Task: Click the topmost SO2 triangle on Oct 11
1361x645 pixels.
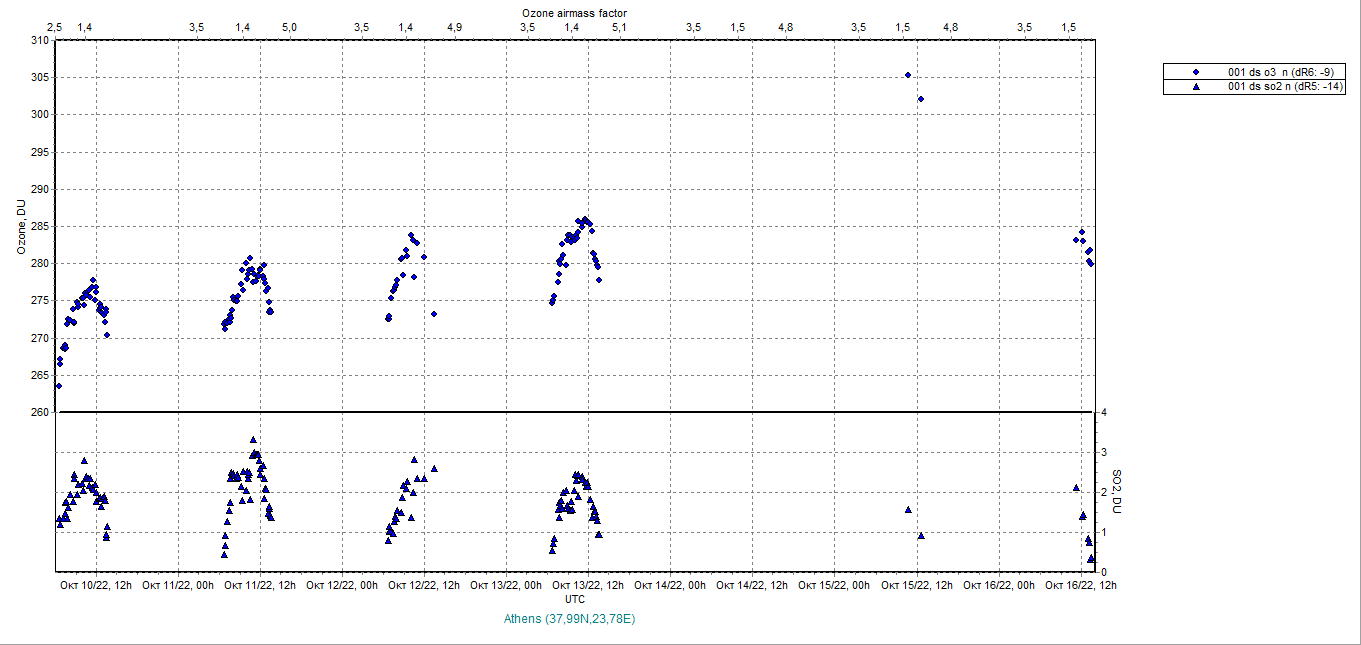Action: pos(254,440)
